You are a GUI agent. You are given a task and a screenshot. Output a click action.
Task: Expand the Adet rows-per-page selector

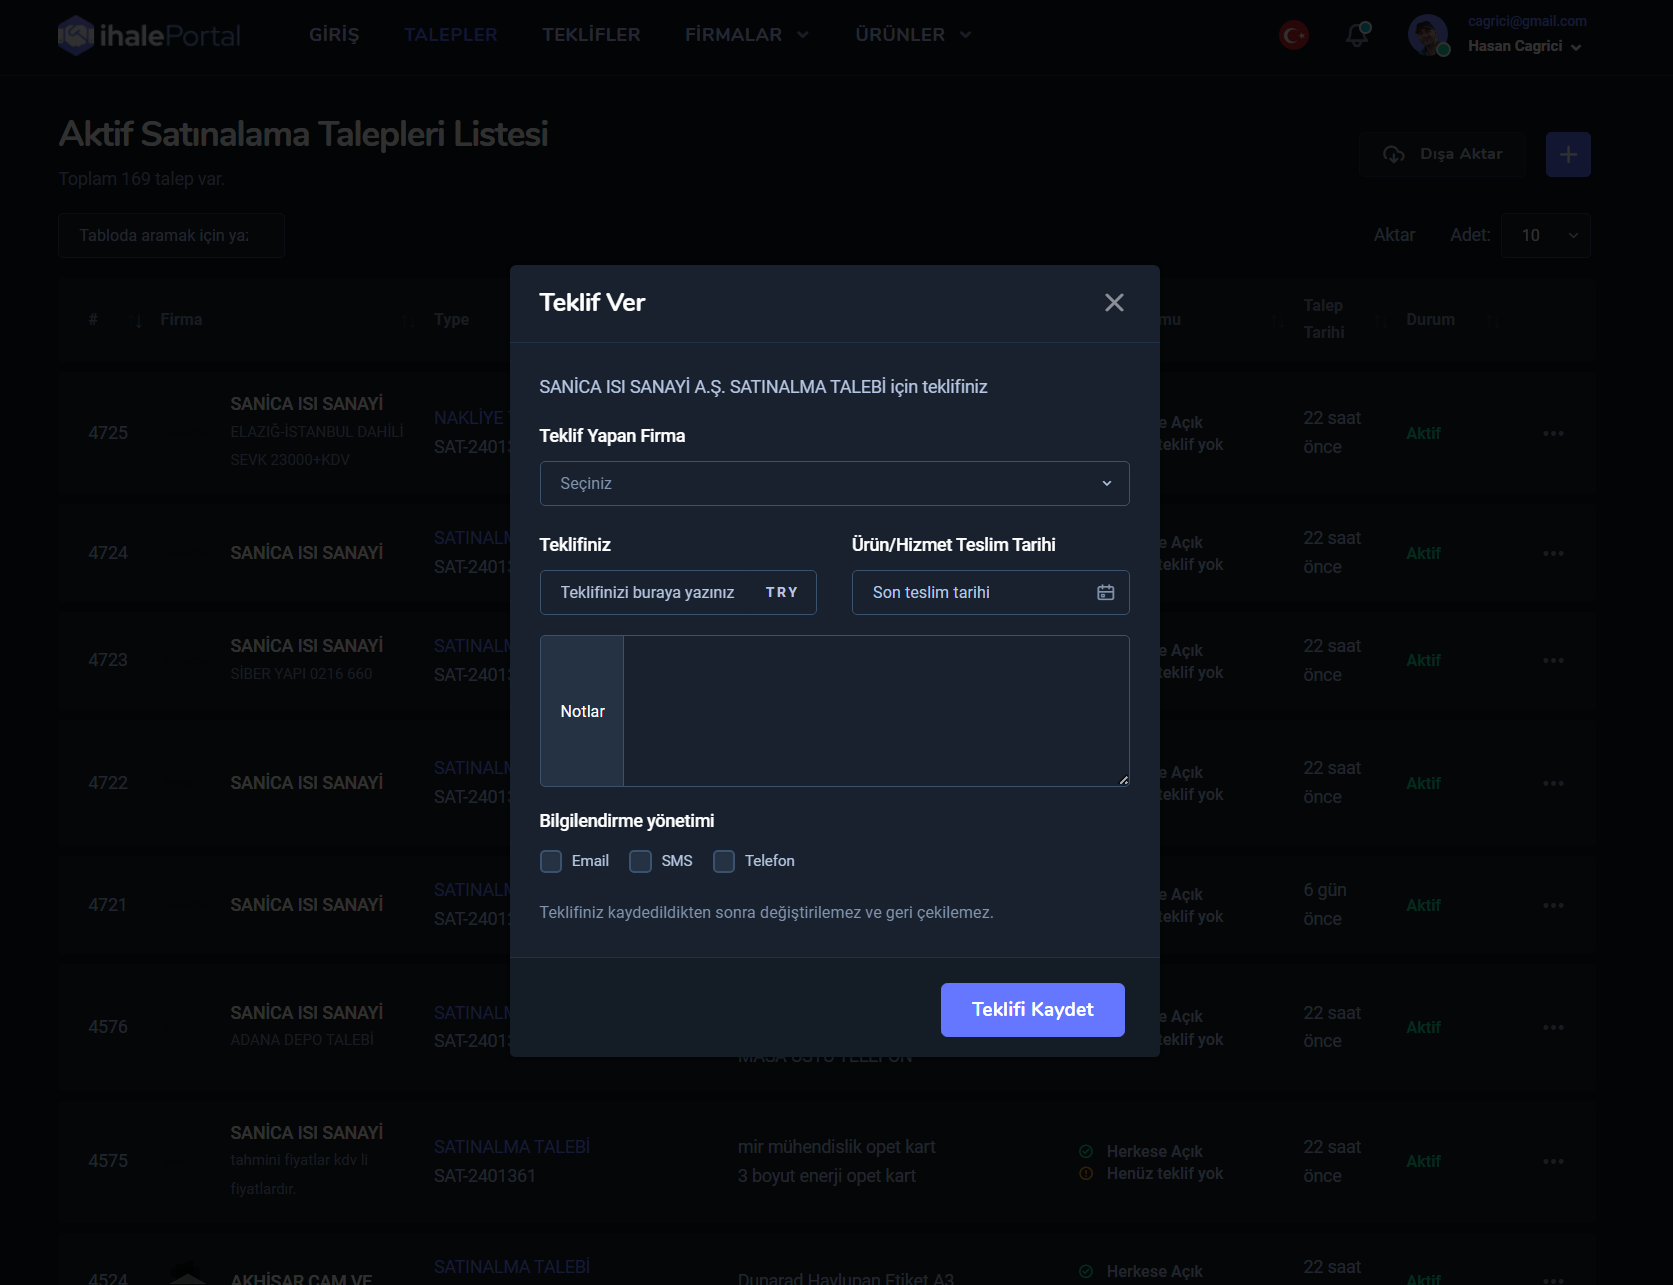coord(1545,236)
